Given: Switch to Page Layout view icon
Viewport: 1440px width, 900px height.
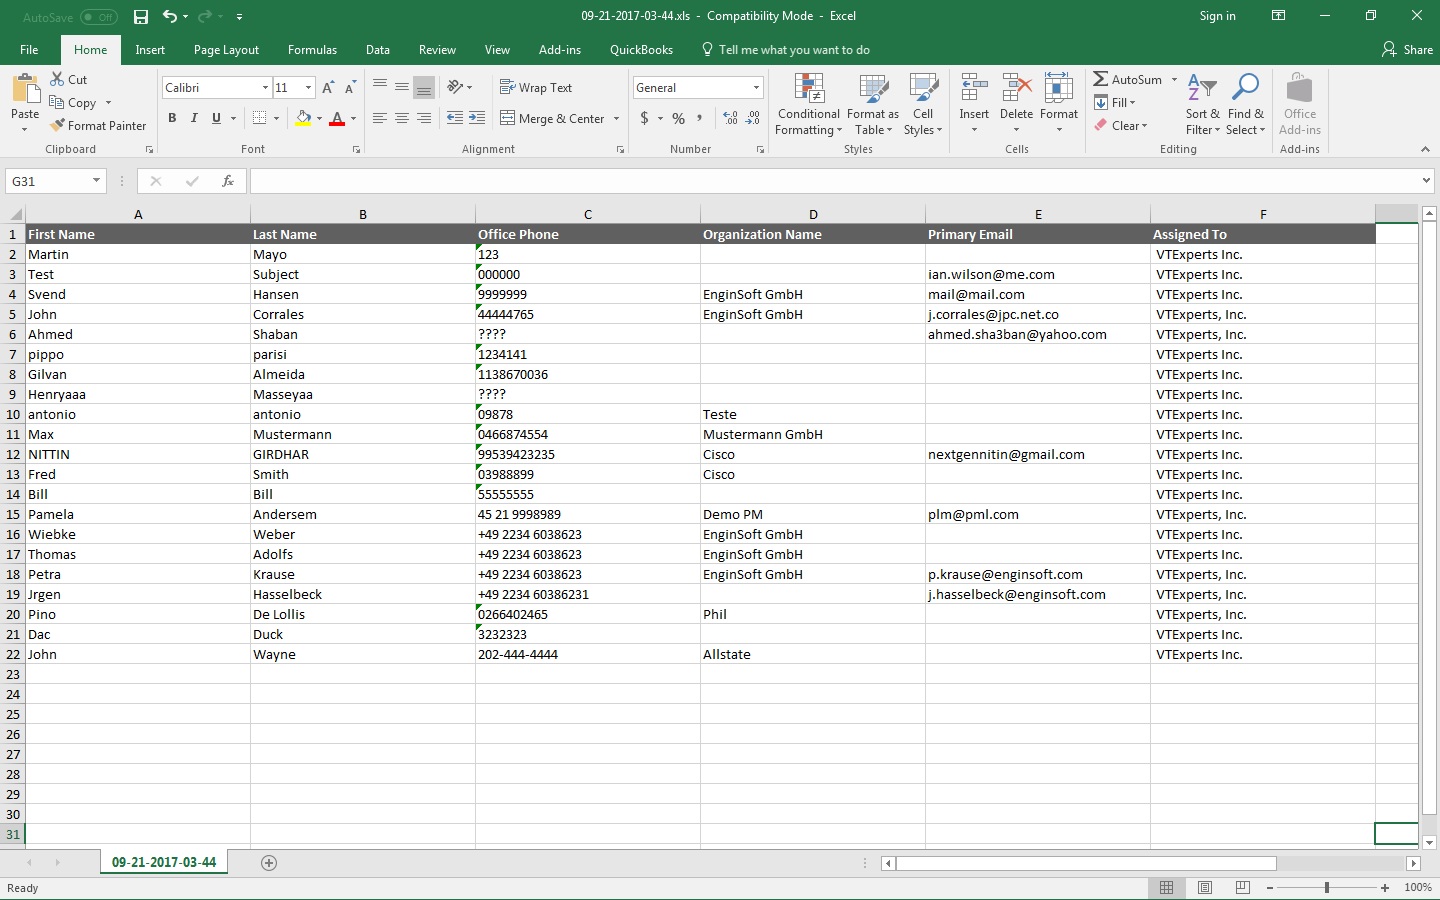Looking at the screenshot, I should tap(1205, 888).
